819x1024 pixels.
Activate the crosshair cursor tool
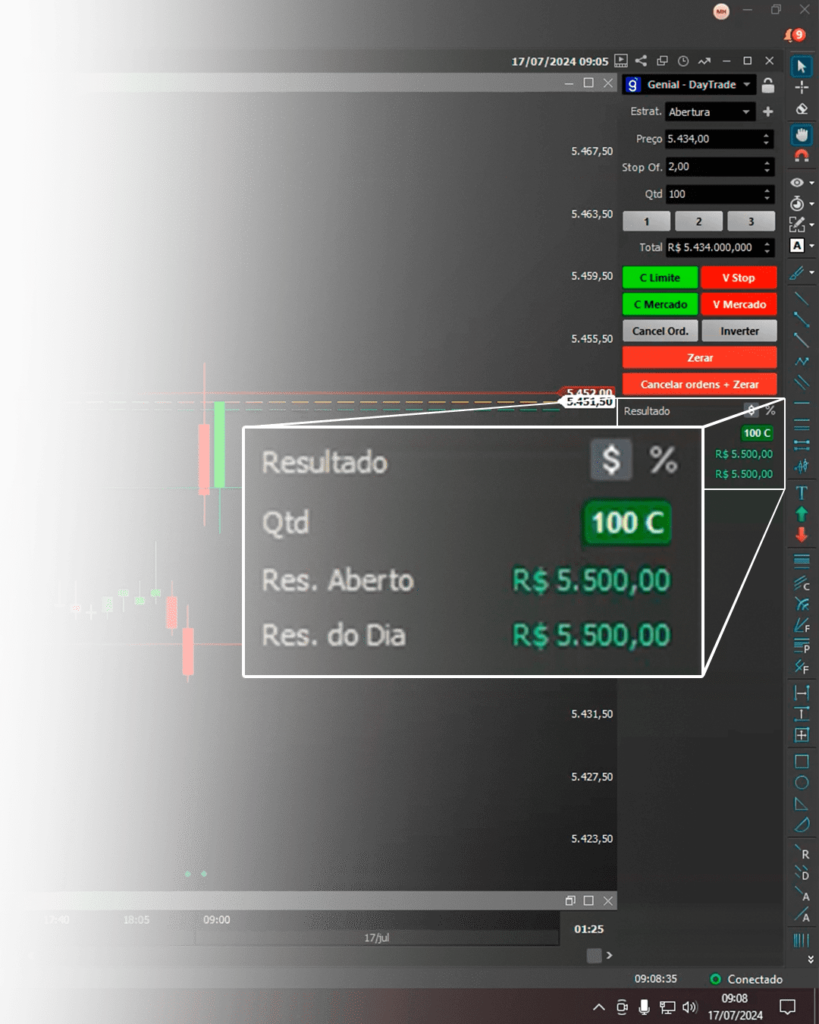801,87
